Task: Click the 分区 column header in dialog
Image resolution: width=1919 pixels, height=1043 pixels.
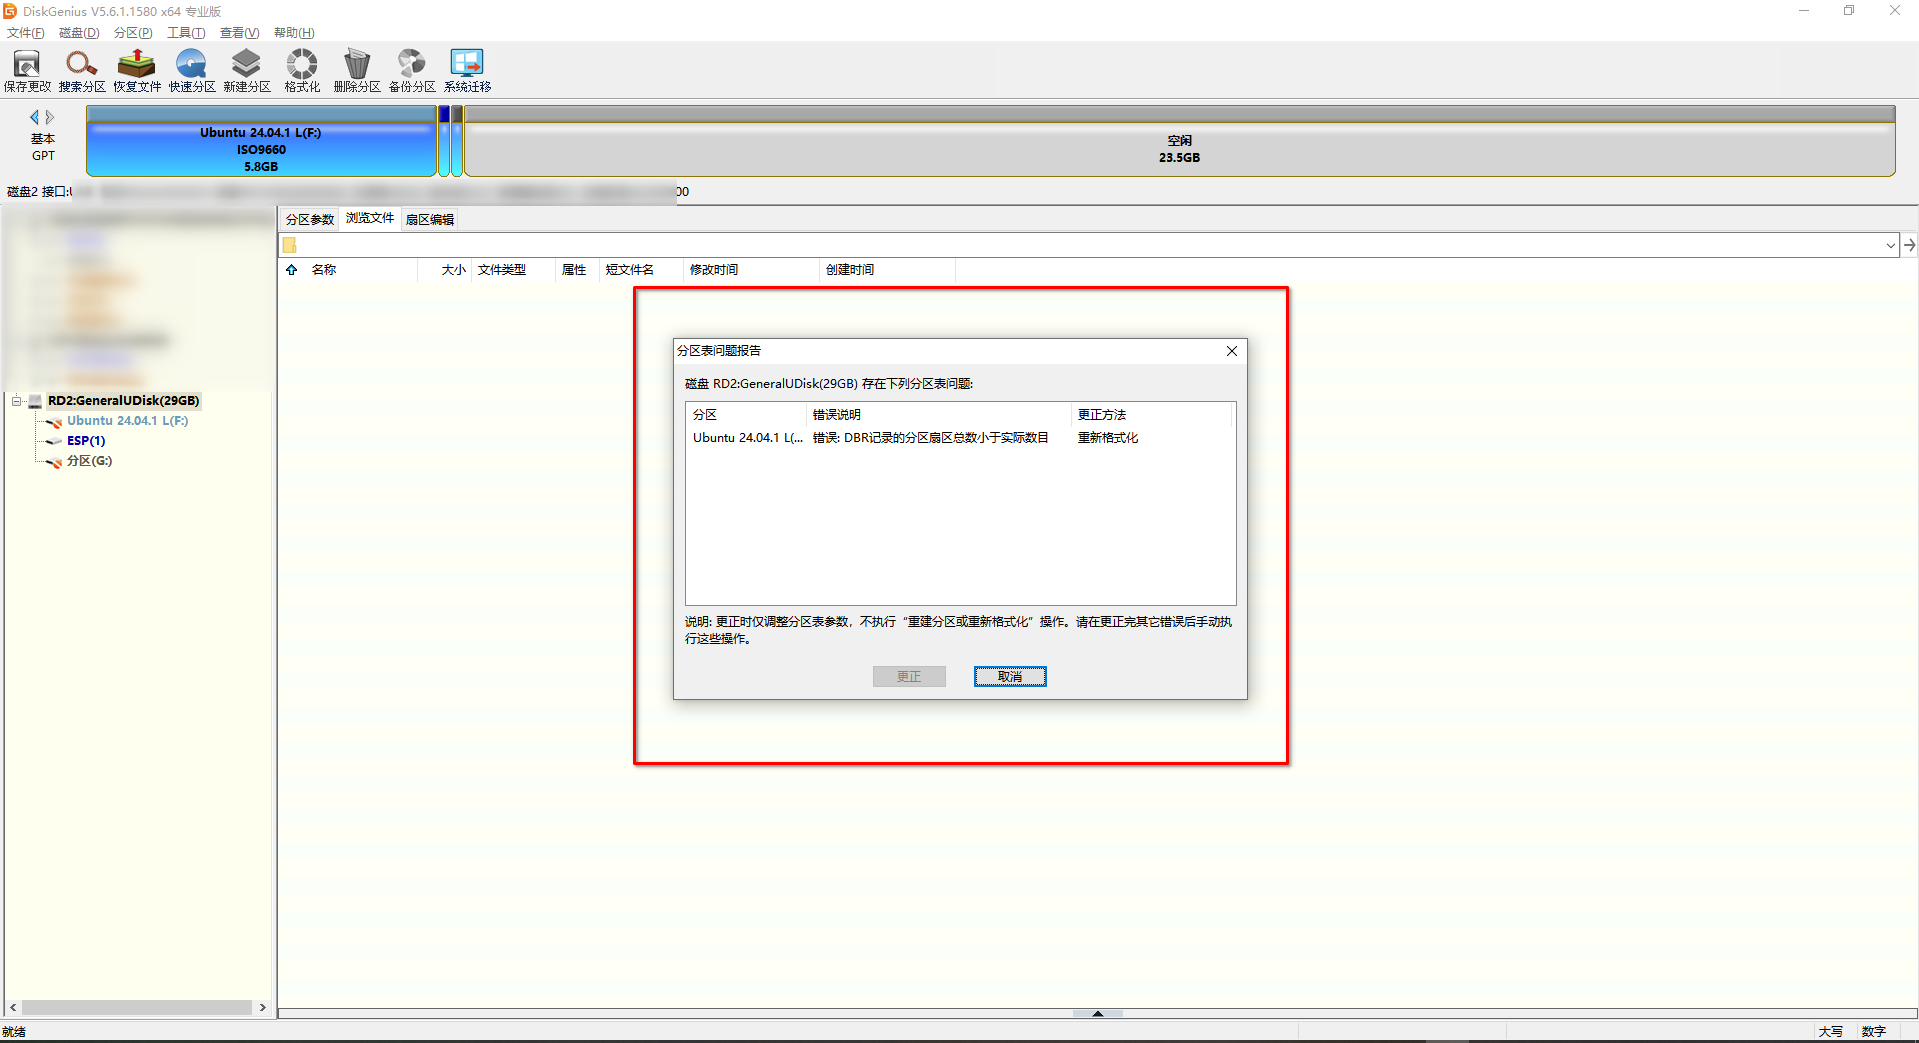Action: [x=746, y=415]
